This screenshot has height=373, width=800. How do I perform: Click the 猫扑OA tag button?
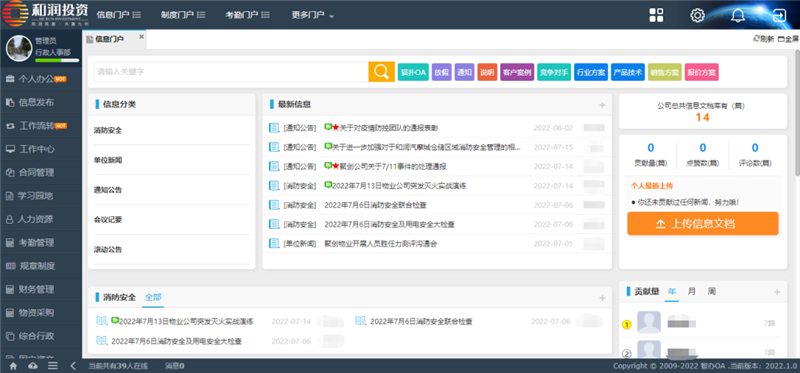point(413,72)
